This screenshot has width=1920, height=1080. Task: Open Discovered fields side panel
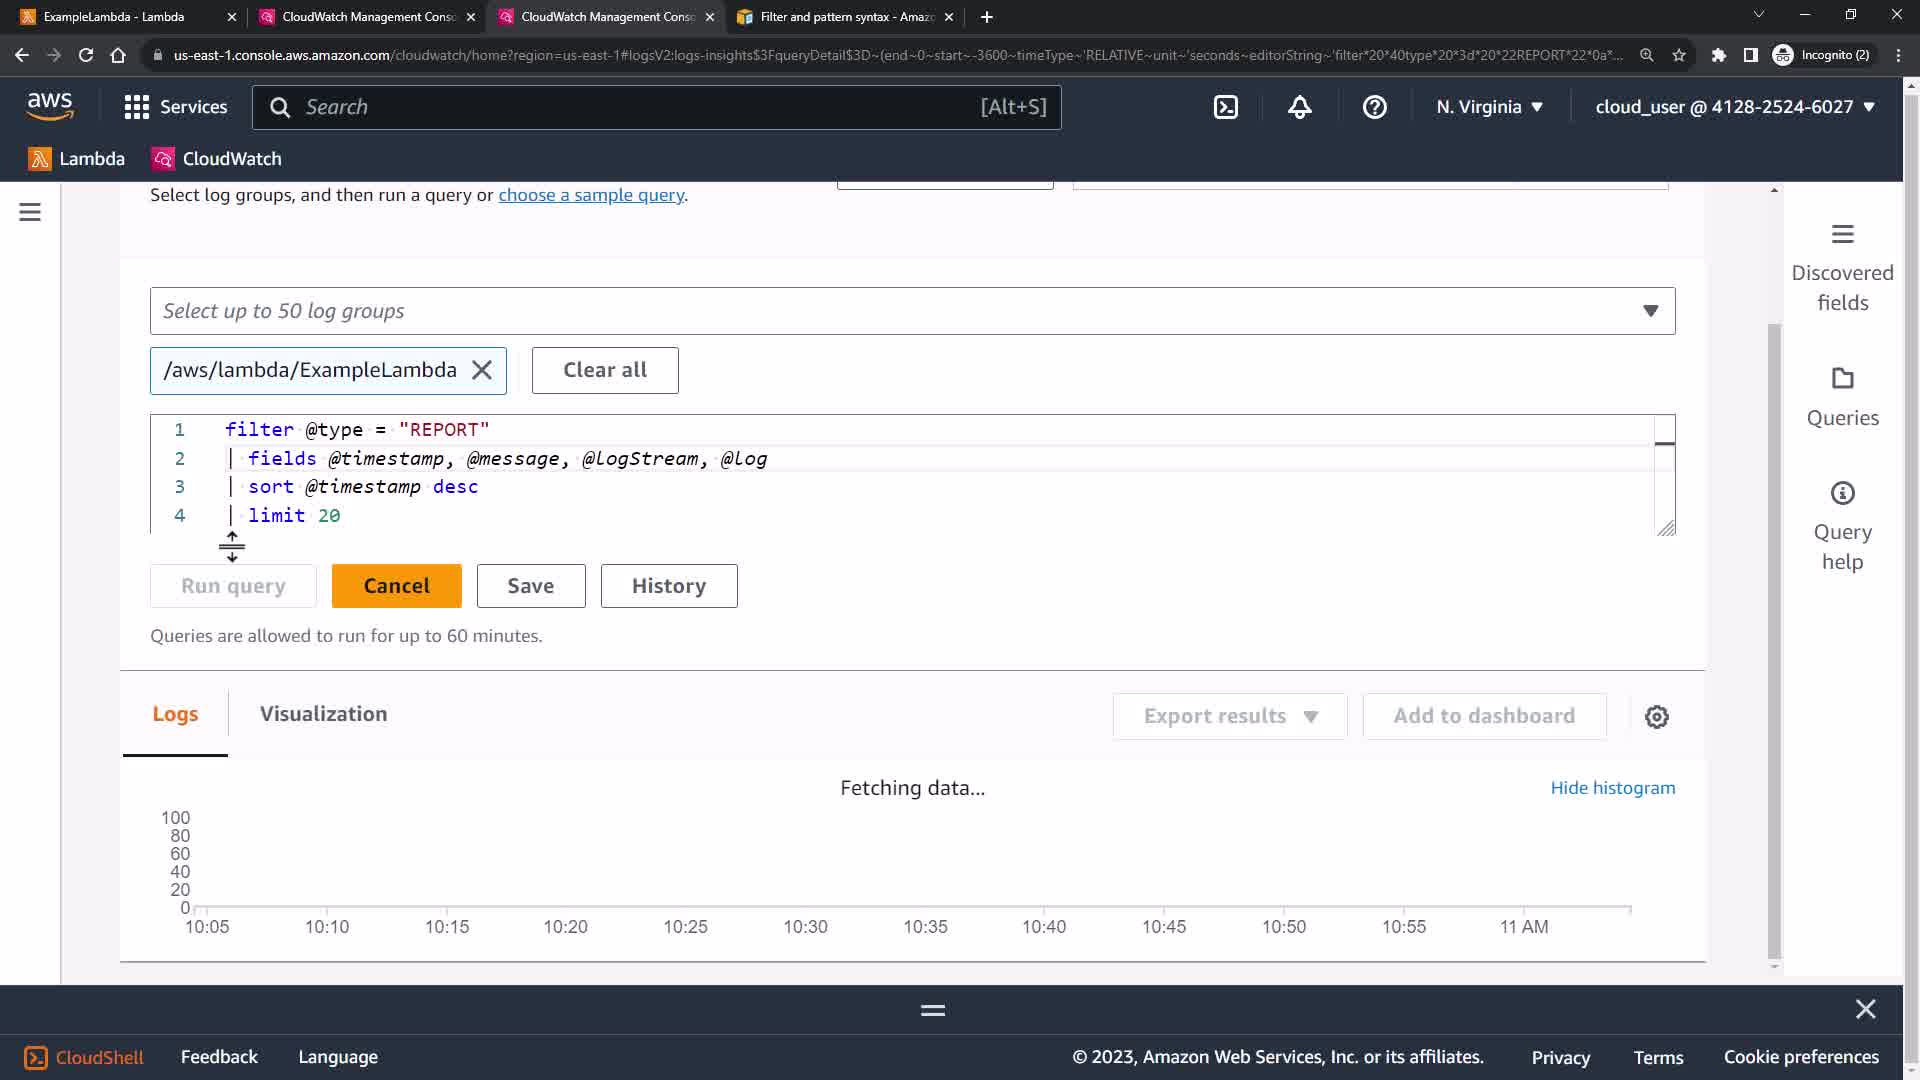pos(1842,267)
